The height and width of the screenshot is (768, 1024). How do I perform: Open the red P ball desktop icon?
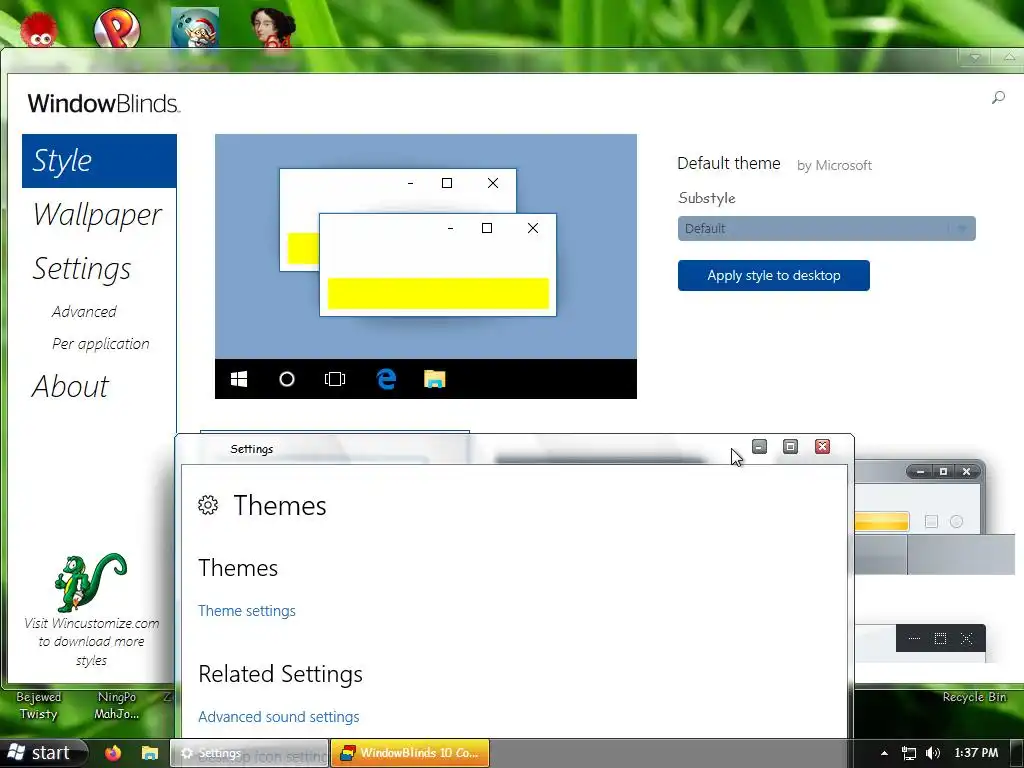pos(117,28)
